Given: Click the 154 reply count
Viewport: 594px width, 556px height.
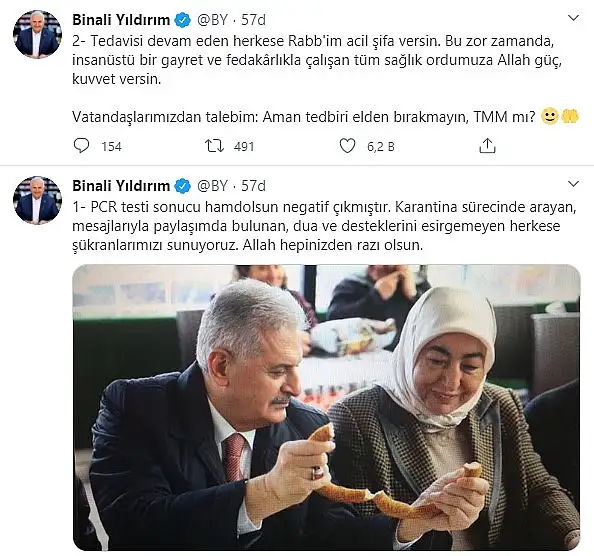Looking at the screenshot, I should (111, 147).
